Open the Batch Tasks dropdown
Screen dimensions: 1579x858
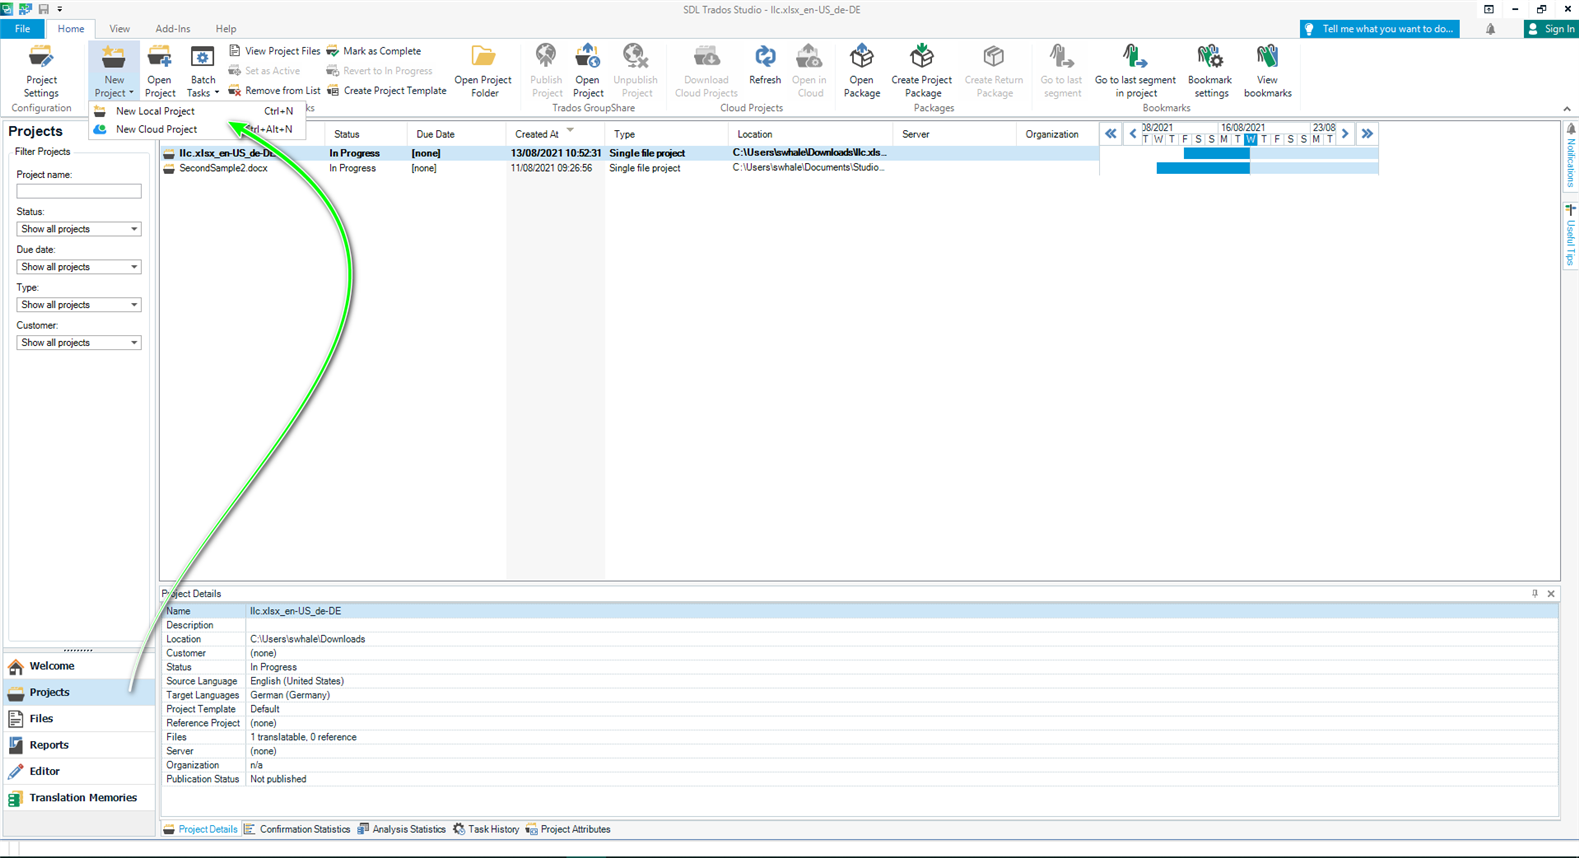point(203,72)
